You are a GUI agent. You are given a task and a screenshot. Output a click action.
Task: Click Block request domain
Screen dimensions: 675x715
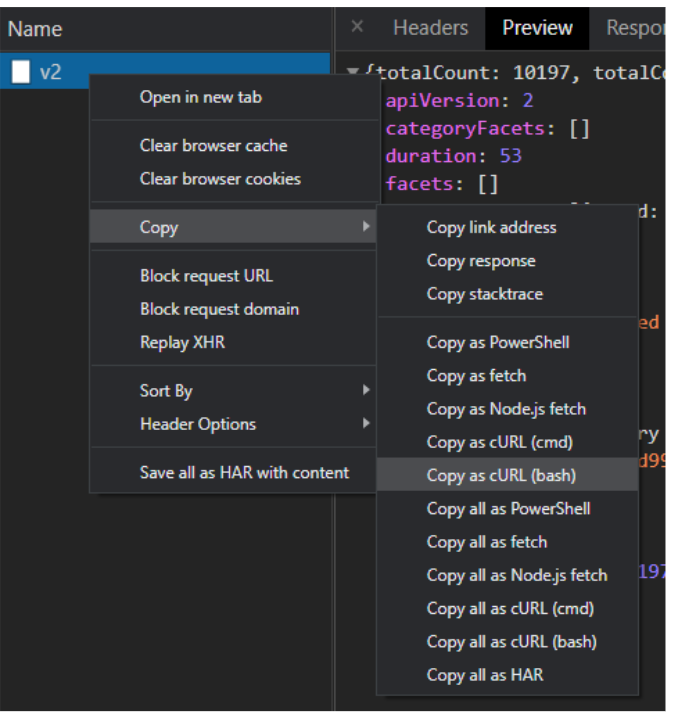click(219, 309)
